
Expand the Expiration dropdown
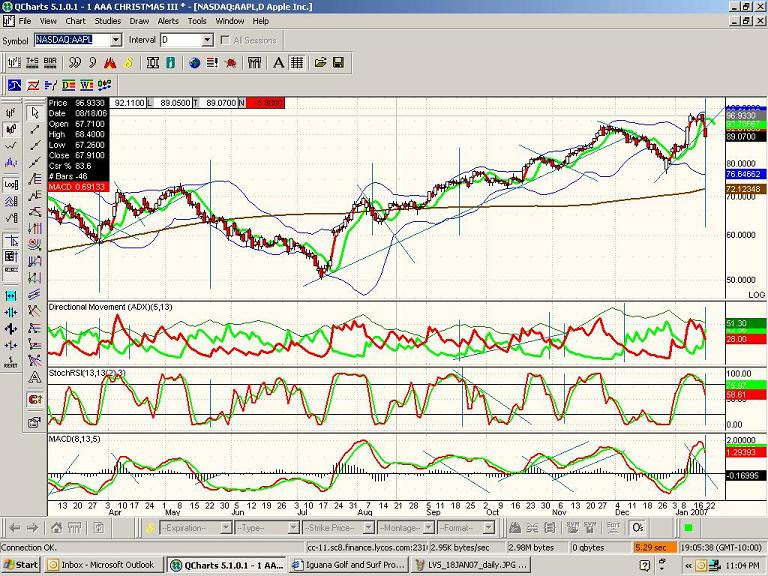point(226,528)
